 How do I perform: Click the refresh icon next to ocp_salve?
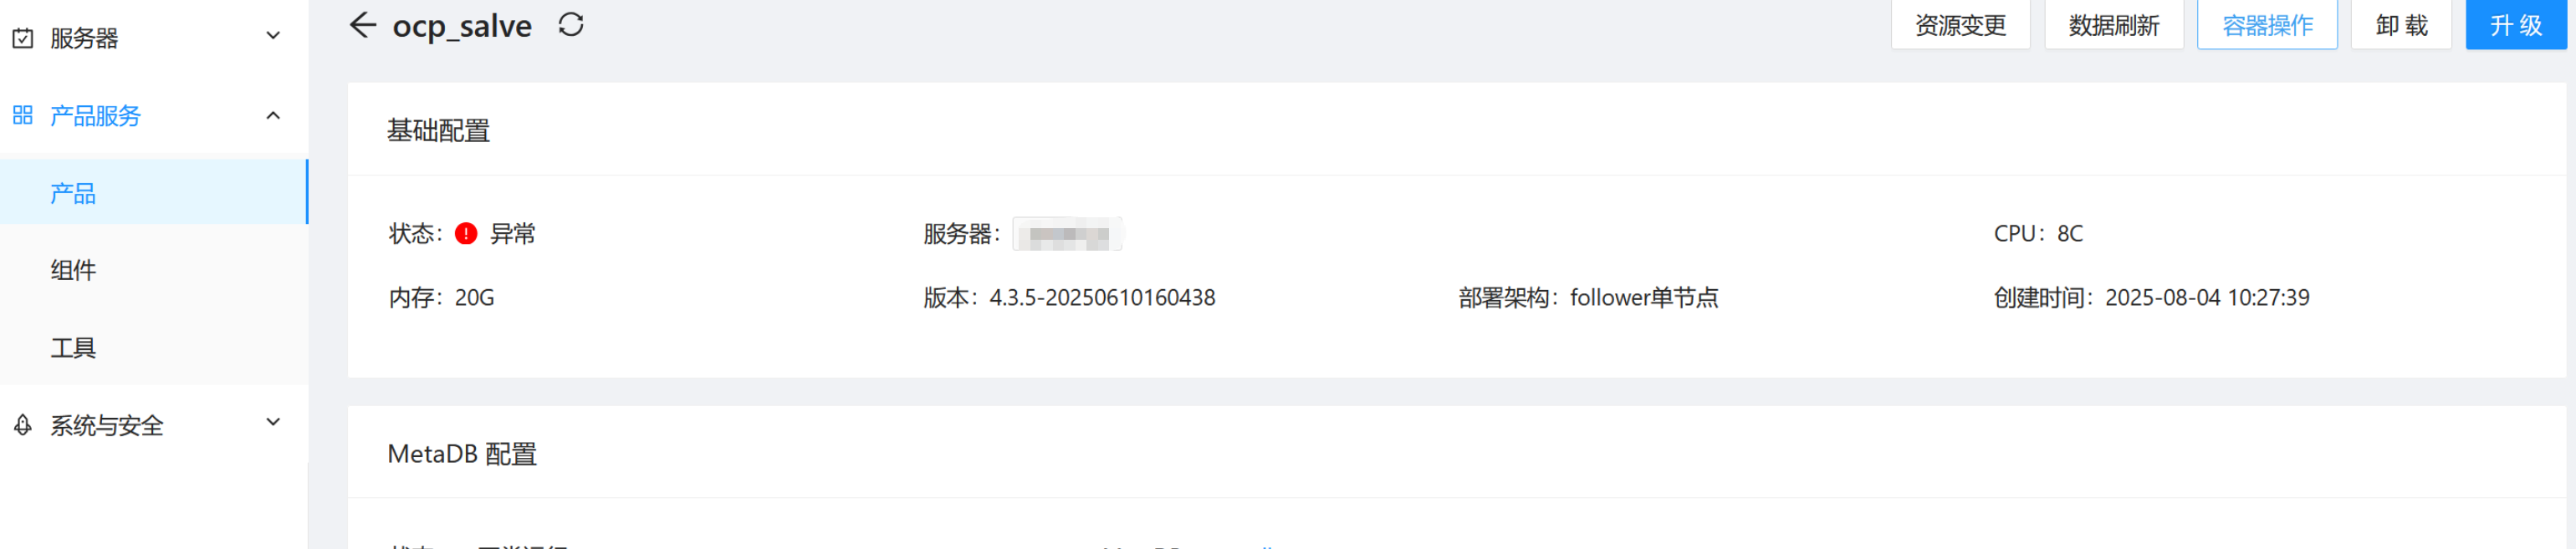pos(571,25)
